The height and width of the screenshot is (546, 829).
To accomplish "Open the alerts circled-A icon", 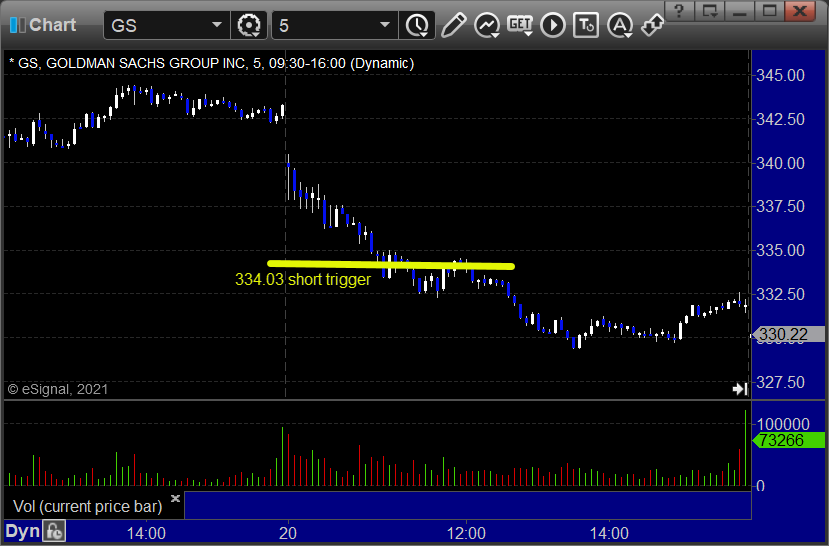I will click(x=620, y=25).
